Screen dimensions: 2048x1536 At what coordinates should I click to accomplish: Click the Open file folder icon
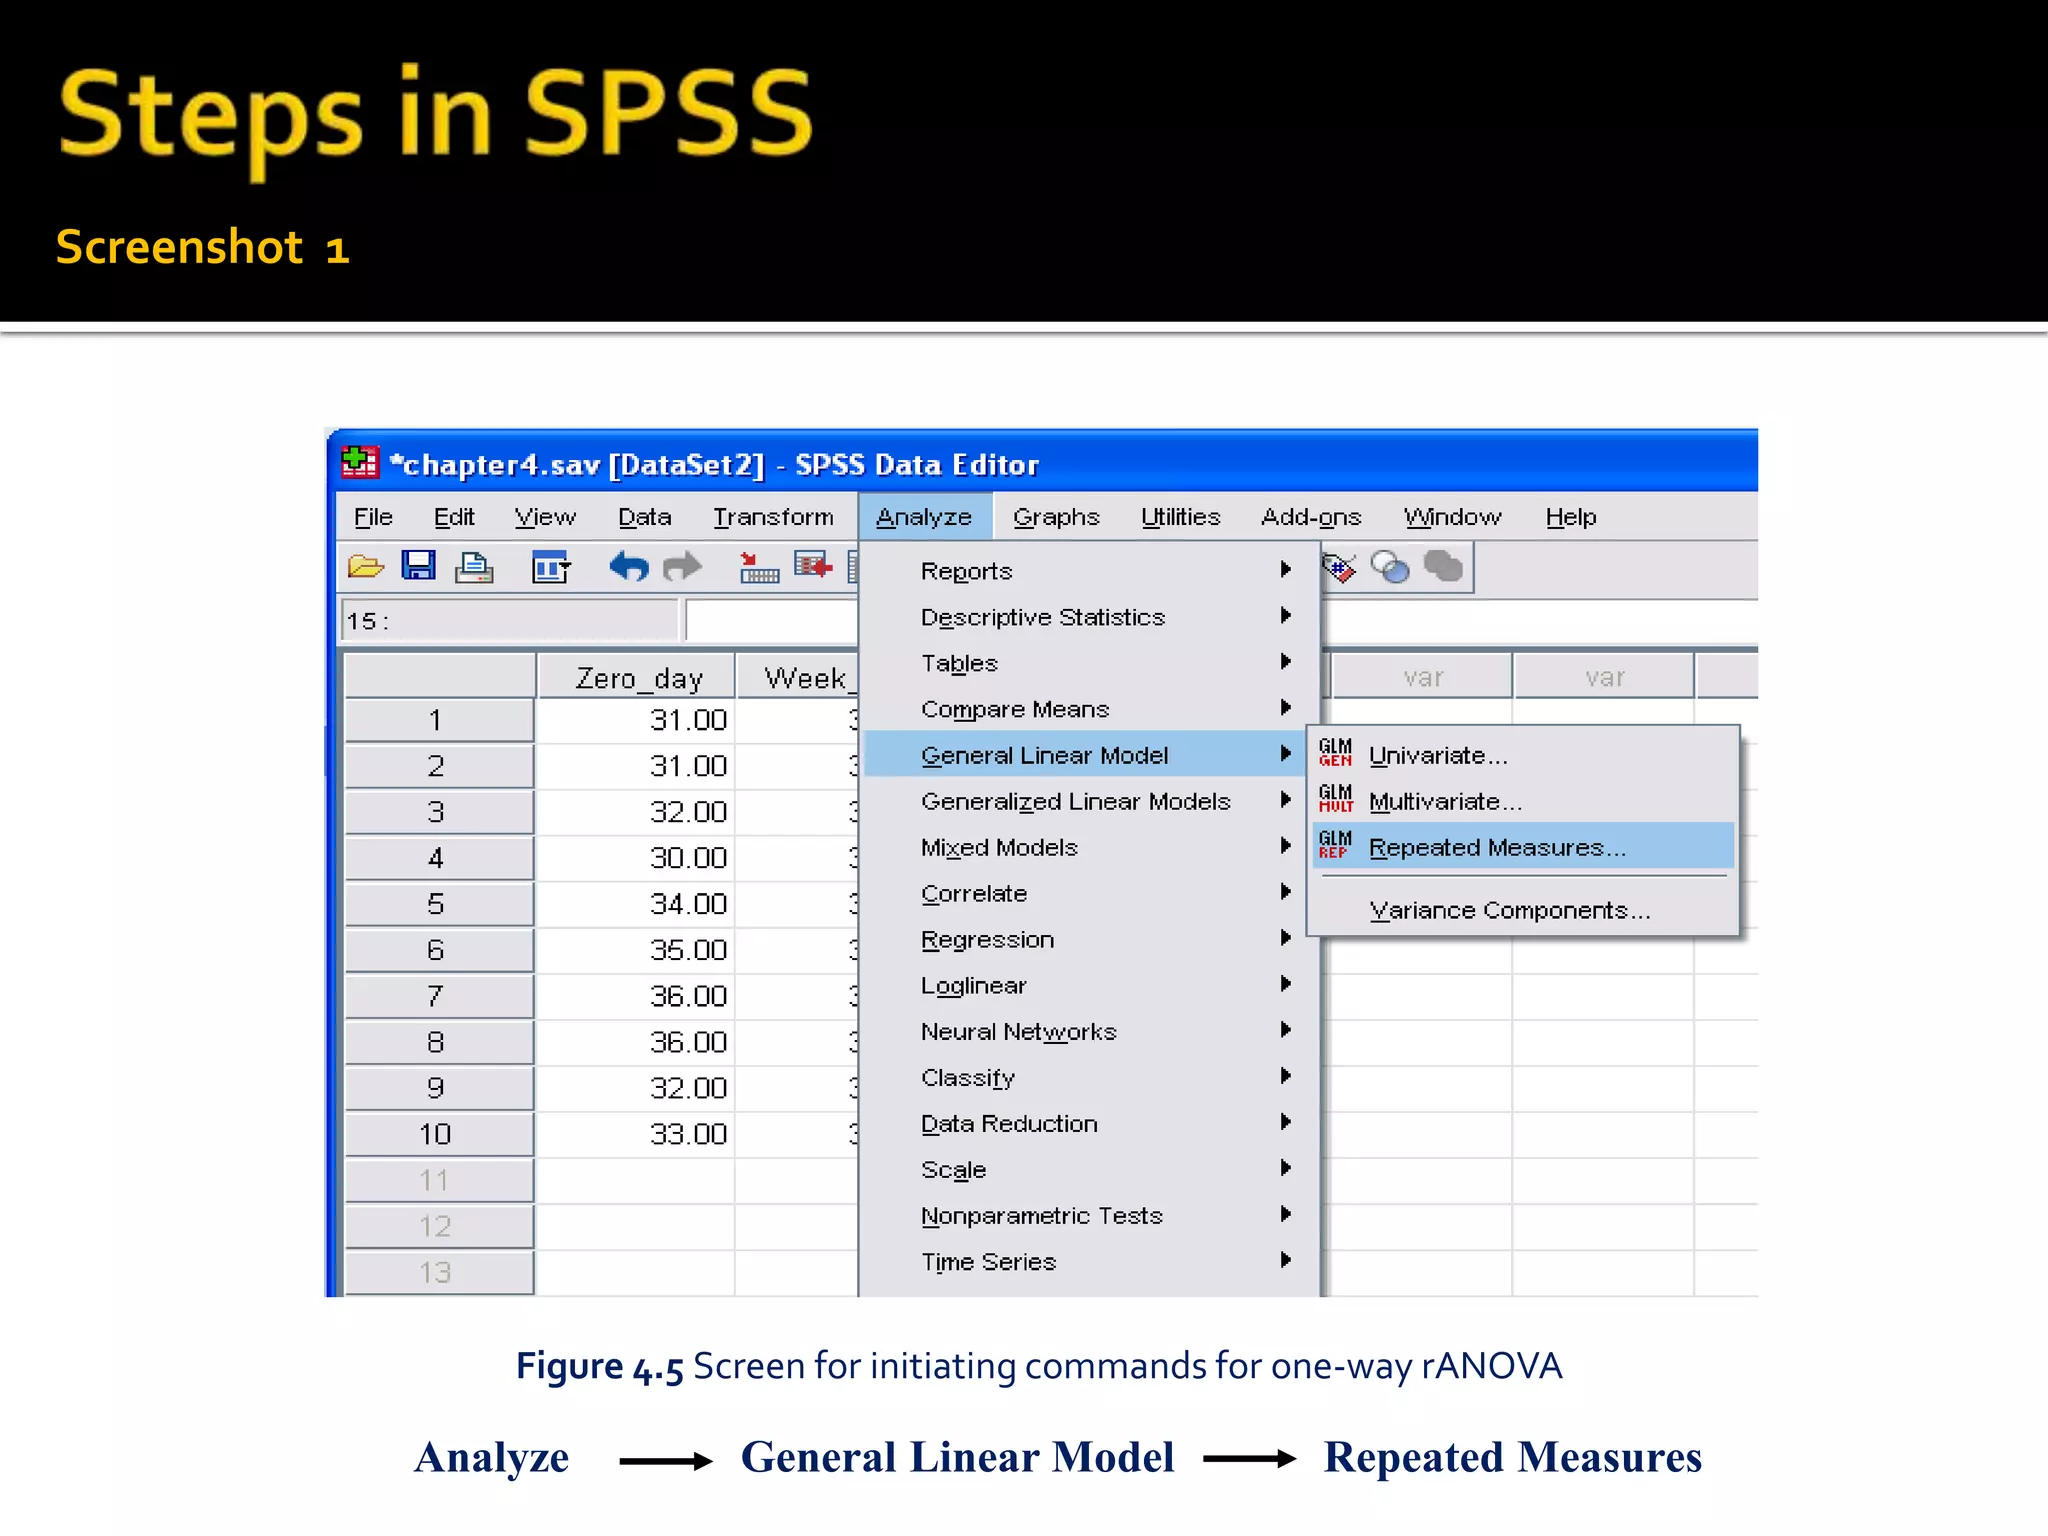(x=366, y=567)
